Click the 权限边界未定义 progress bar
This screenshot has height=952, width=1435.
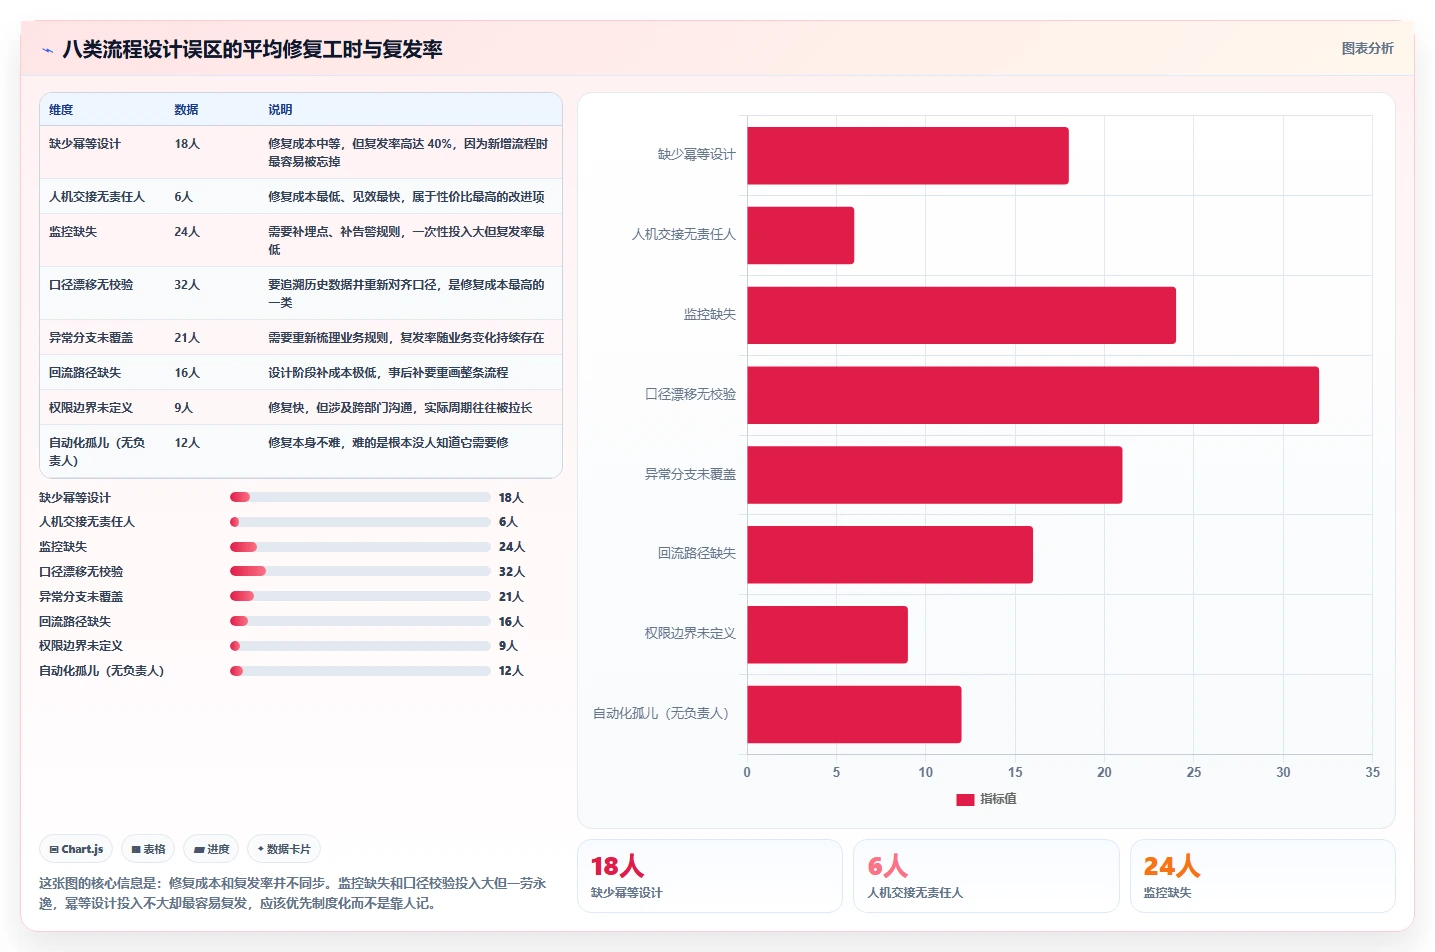[x=360, y=646]
